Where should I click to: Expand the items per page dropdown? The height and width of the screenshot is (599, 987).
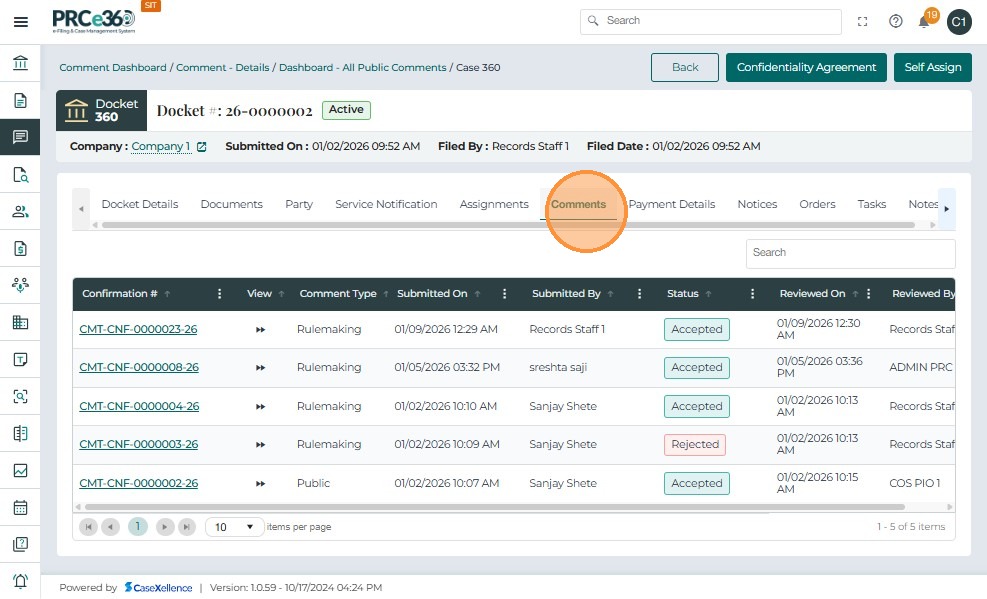point(235,527)
